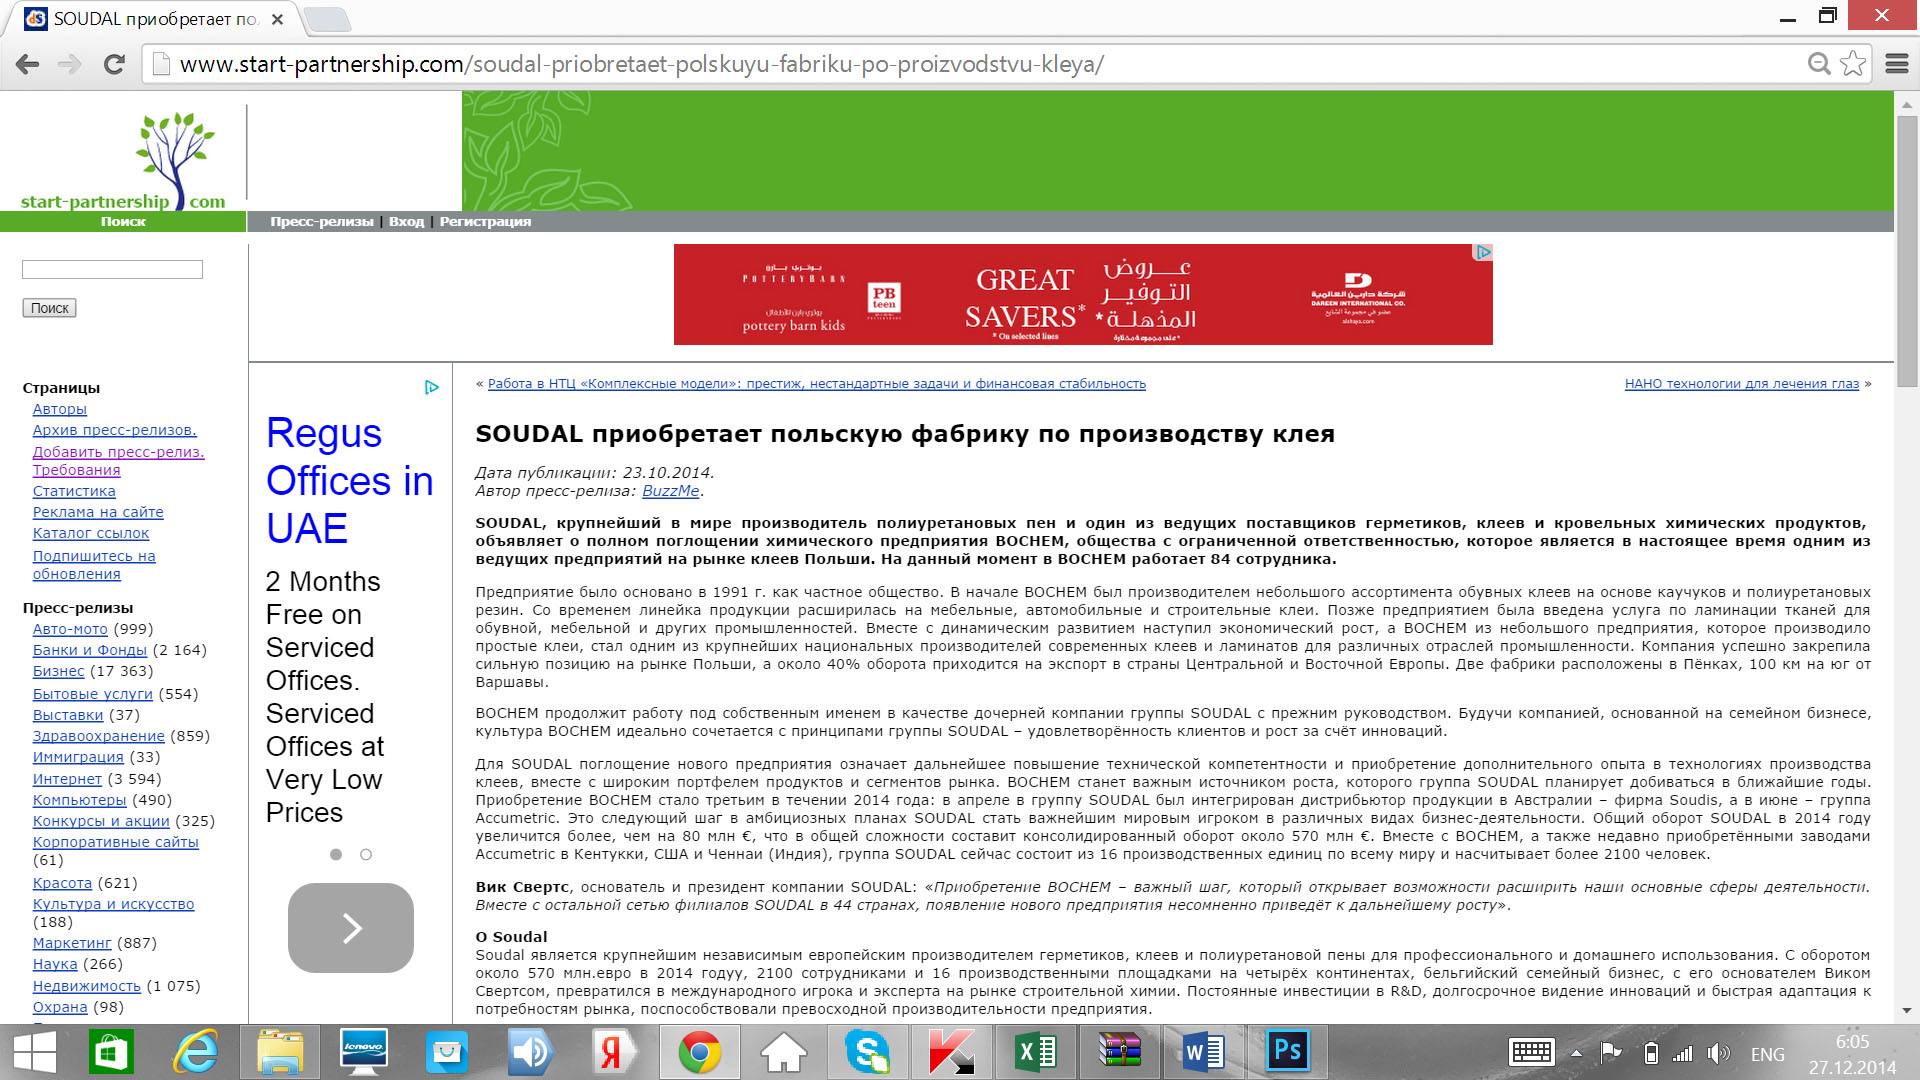This screenshot has height=1080, width=1920.
Task: Open the НАНО технологии для лечения глаз link
Action: tap(1742, 384)
